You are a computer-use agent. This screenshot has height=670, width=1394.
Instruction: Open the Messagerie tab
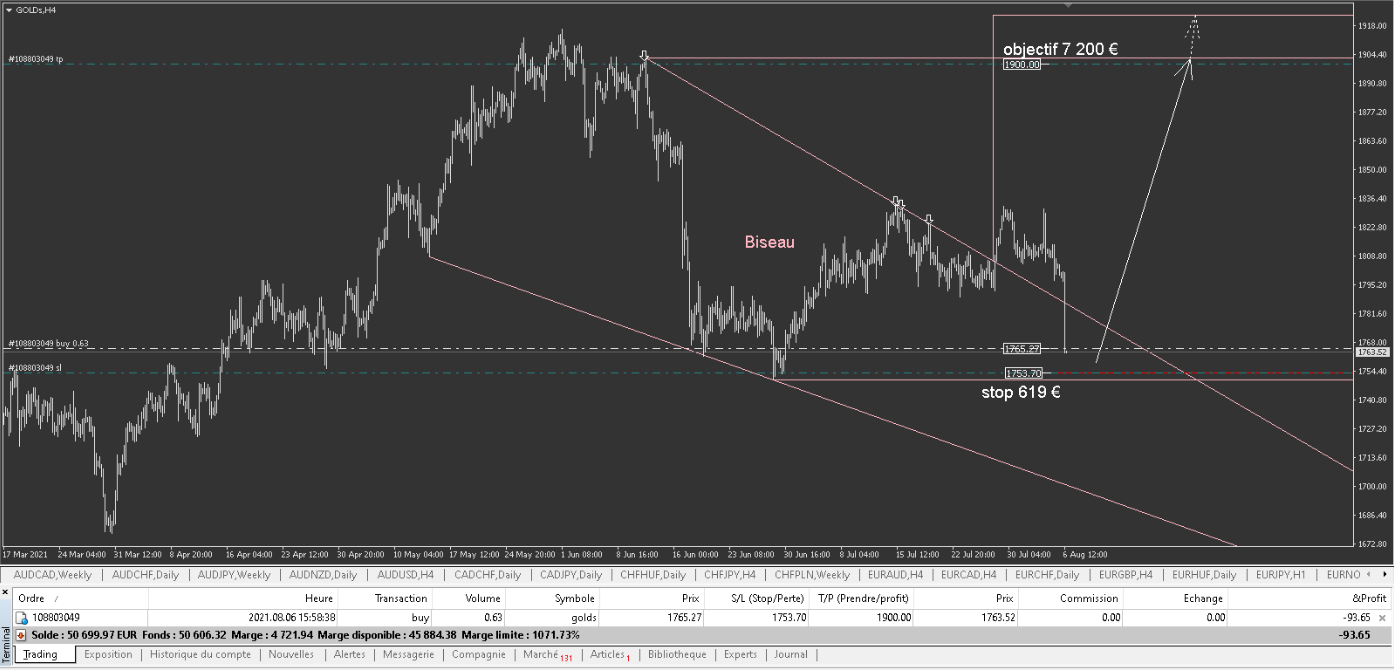tap(407, 655)
